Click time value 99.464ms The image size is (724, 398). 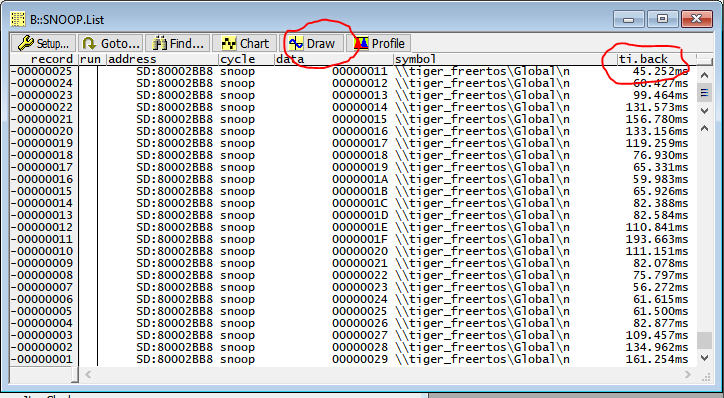coord(660,95)
